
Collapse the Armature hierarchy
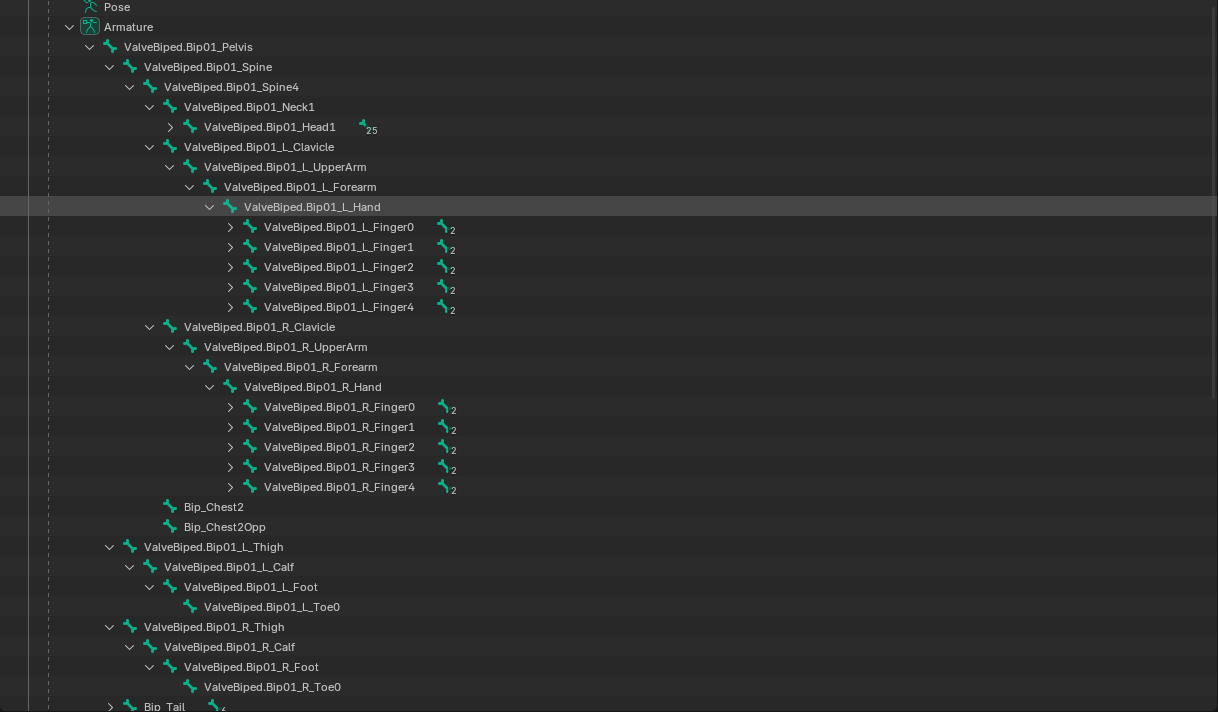pyautogui.click(x=70, y=27)
